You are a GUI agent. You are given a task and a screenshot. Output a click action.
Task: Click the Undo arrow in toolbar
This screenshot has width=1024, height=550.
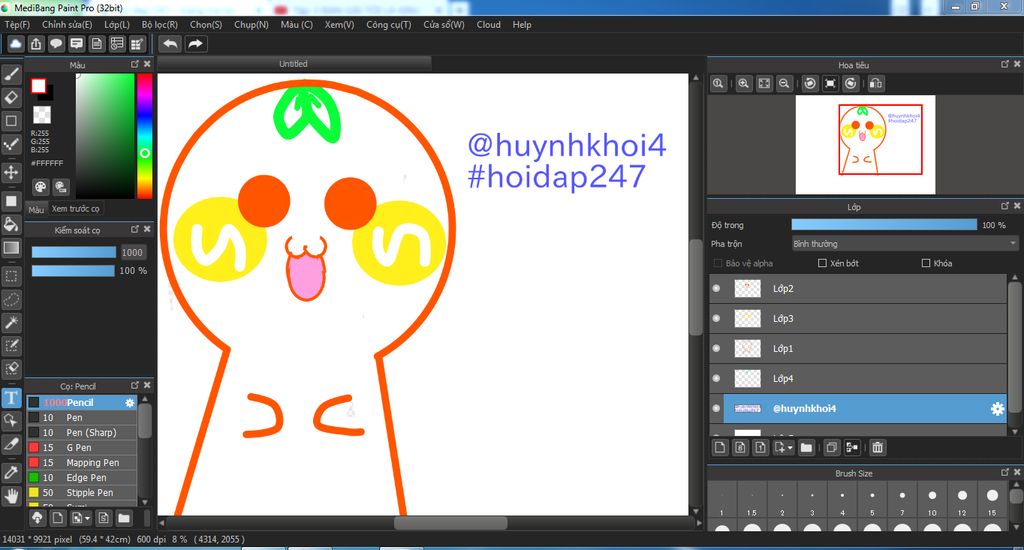point(170,44)
